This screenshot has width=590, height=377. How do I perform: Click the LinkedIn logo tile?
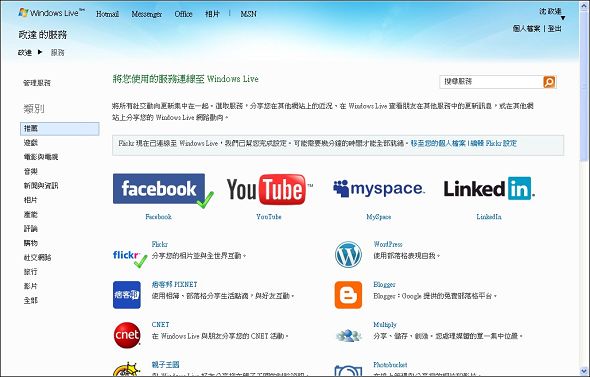[x=489, y=188]
